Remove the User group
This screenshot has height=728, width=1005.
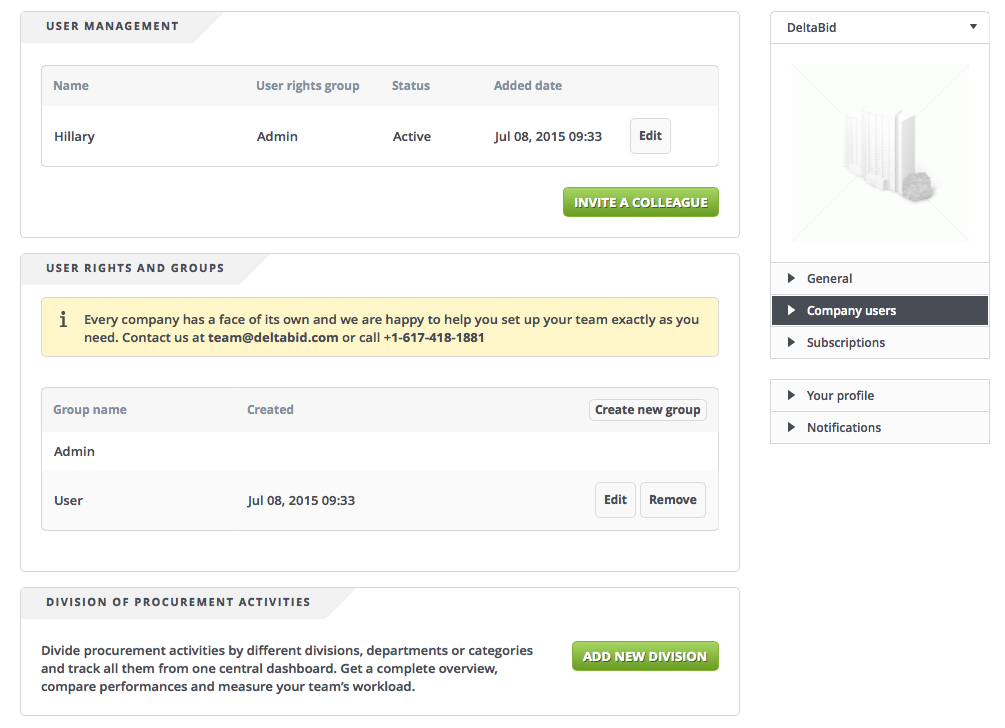pyautogui.click(x=672, y=500)
